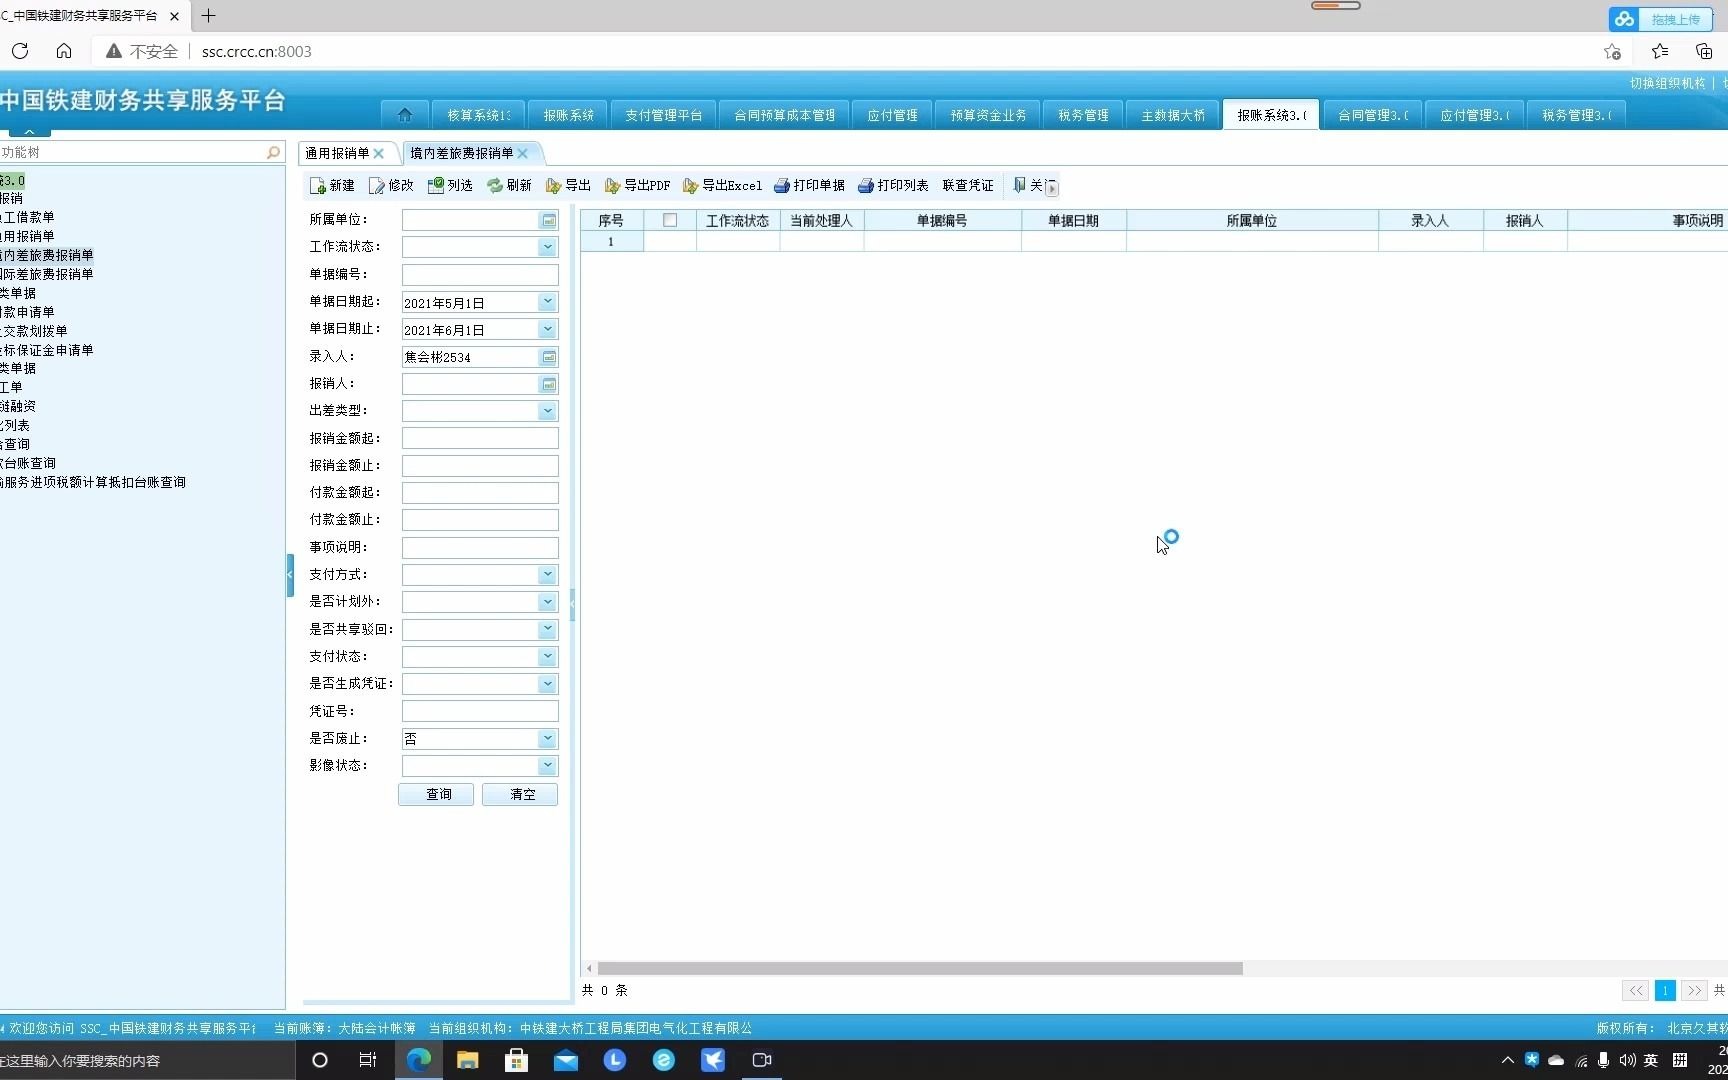
Task: Open the 报销人 lookup icon
Action: tap(549, 384)
